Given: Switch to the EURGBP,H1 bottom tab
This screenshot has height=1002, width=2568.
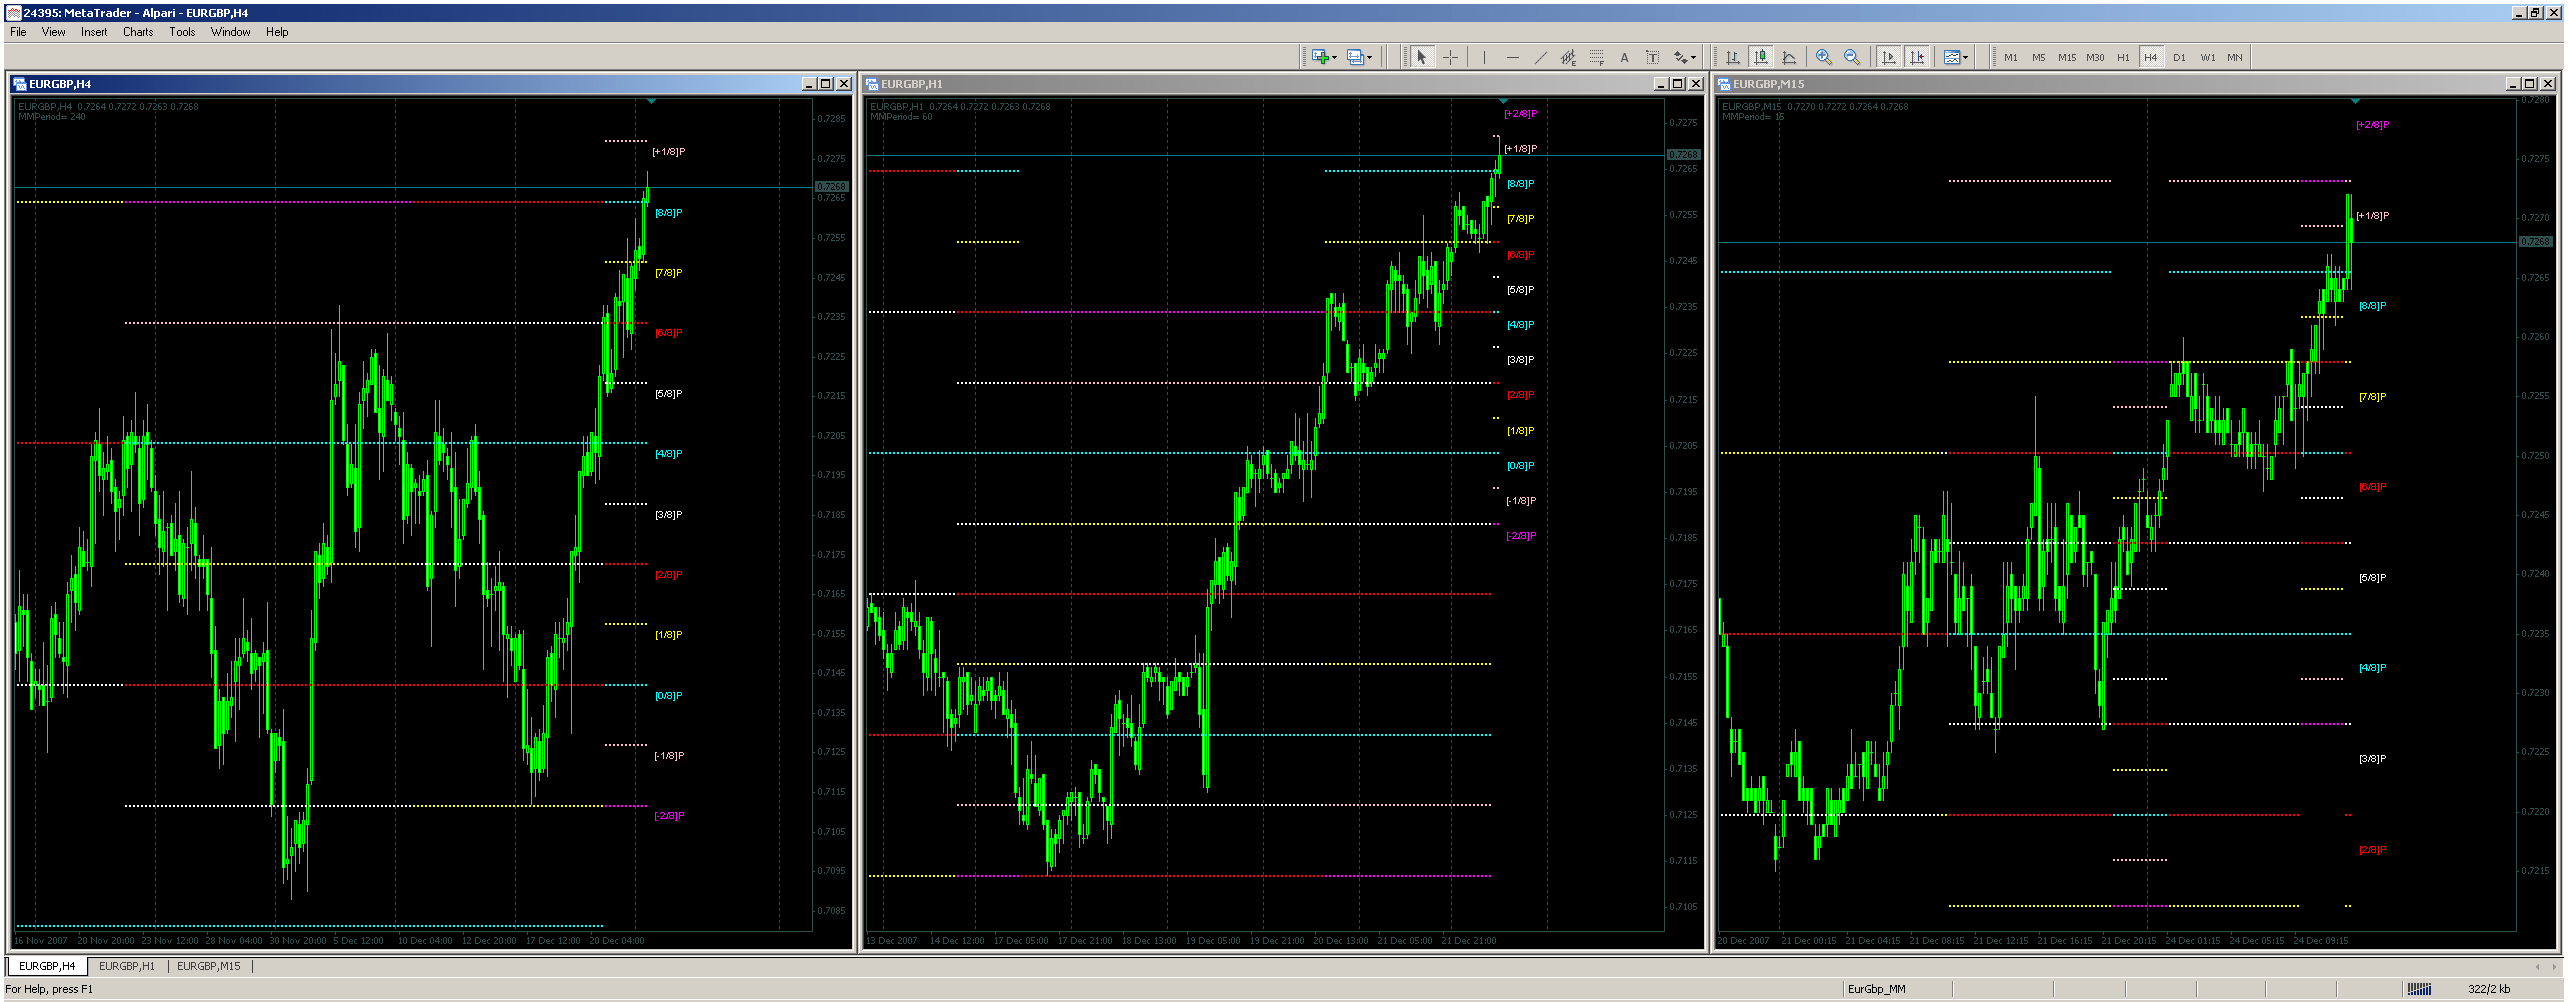Looking at the screenshot, I should coord(127,966).
